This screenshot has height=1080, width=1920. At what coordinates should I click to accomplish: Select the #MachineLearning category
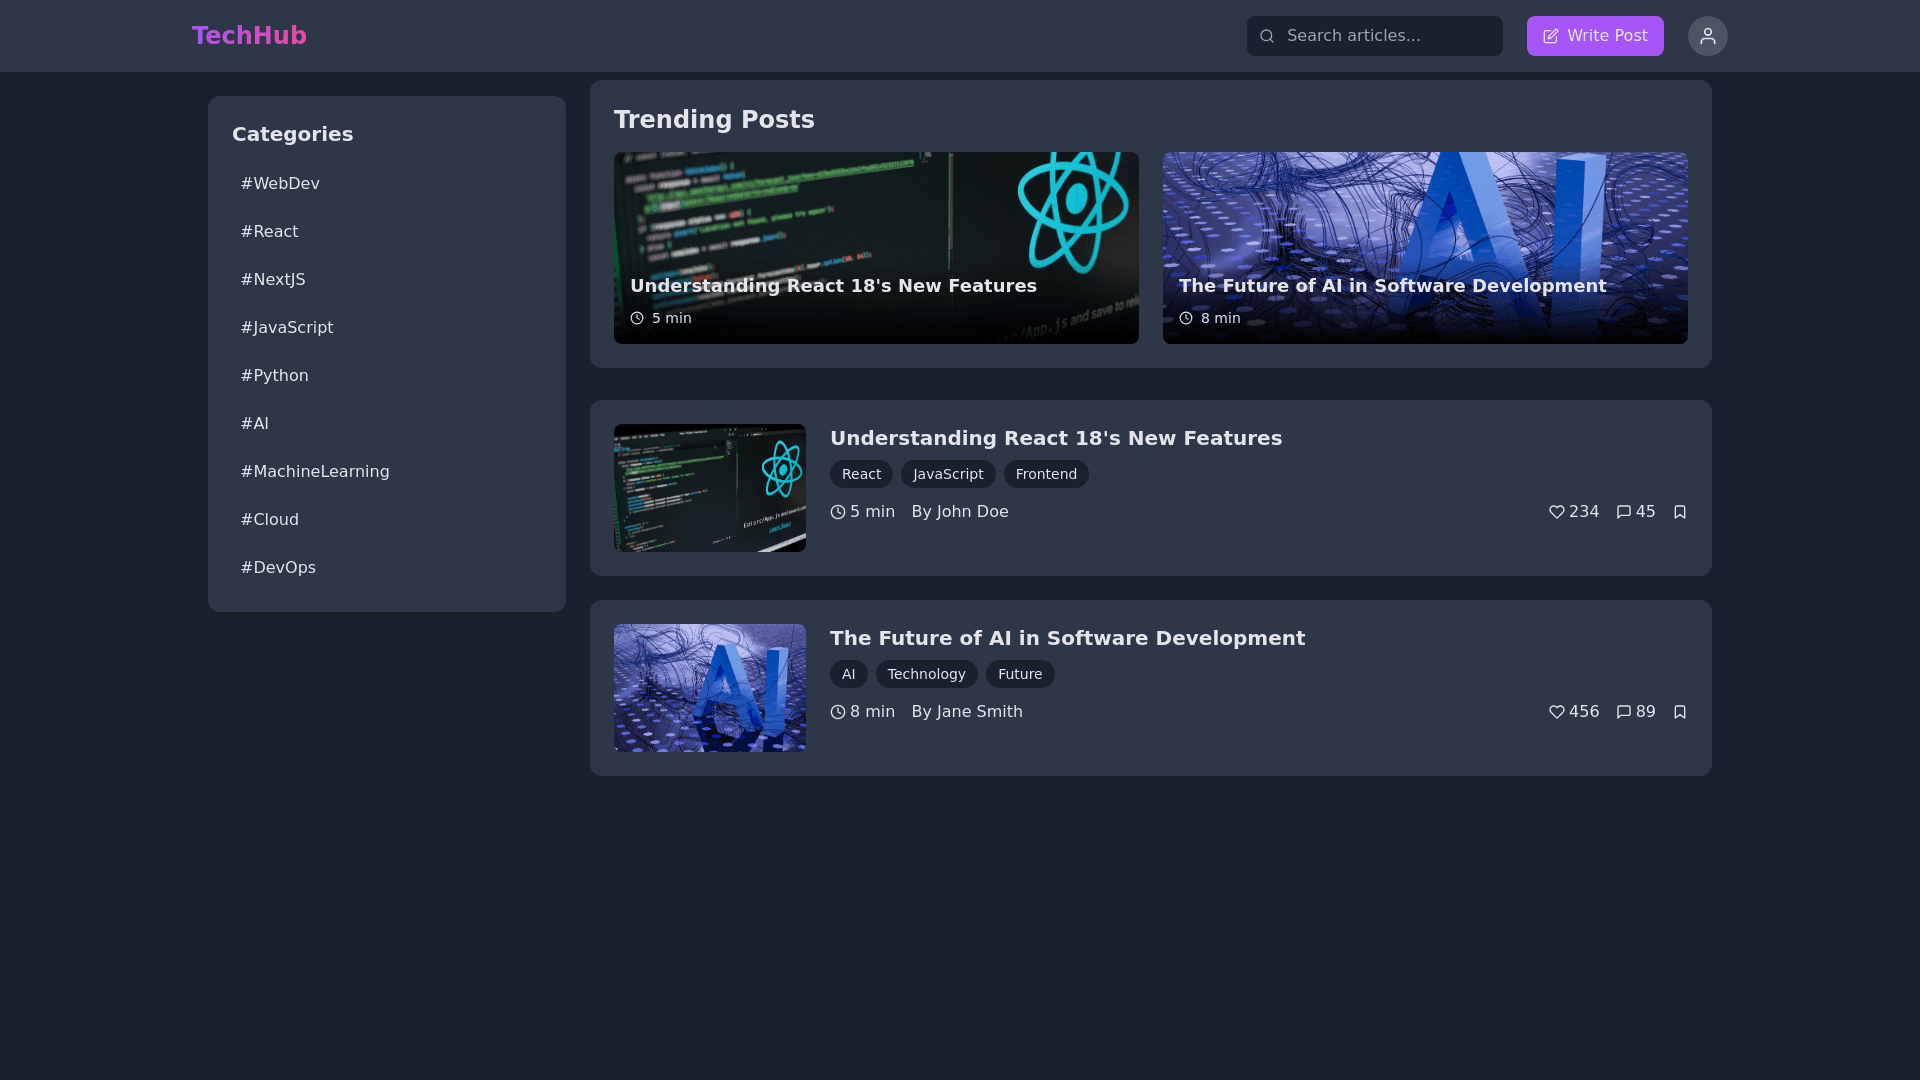coord(315,472)
